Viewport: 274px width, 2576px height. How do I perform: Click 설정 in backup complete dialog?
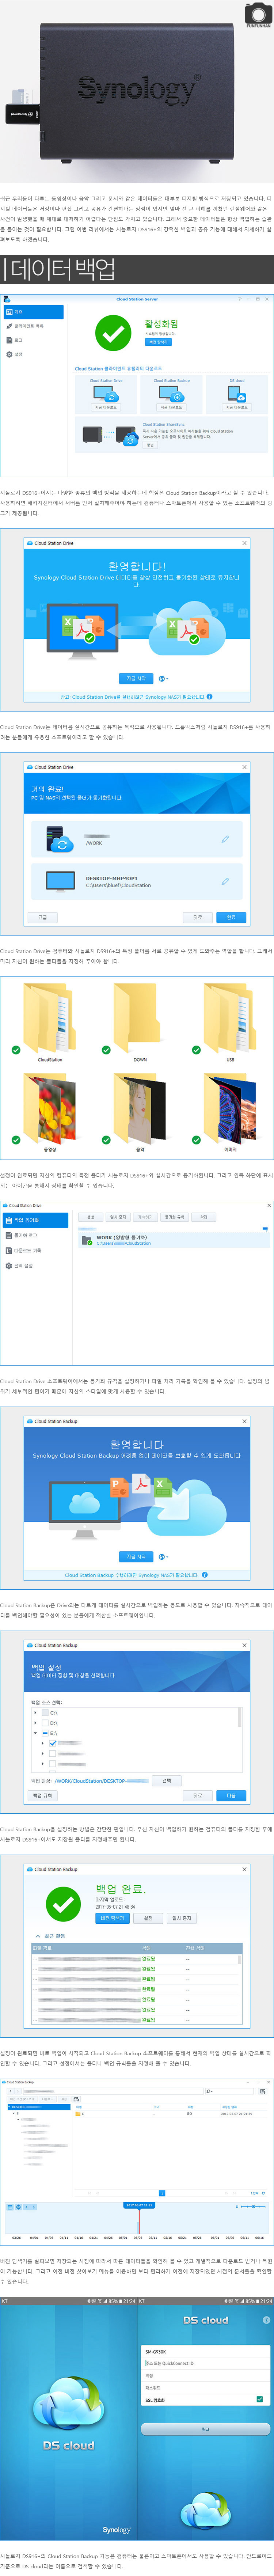148,1918
